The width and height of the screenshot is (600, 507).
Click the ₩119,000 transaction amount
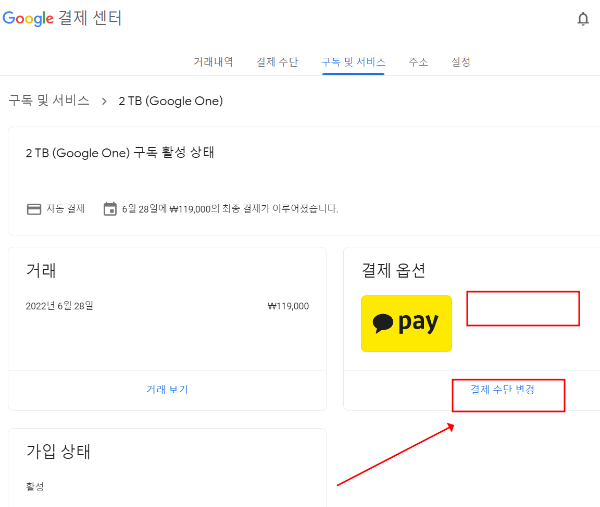pos(288,306)
